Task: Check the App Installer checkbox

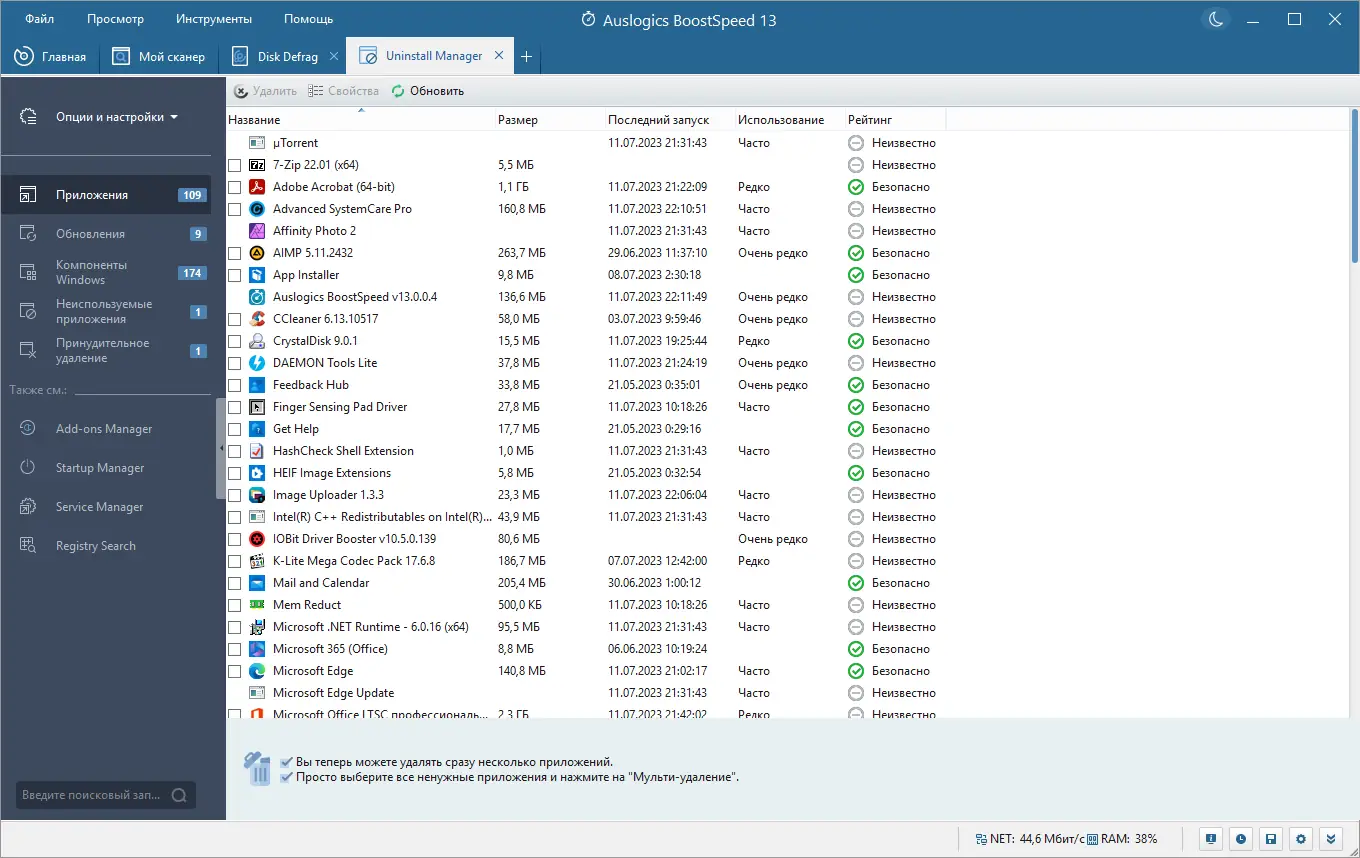Action: [x=235, y=275]
